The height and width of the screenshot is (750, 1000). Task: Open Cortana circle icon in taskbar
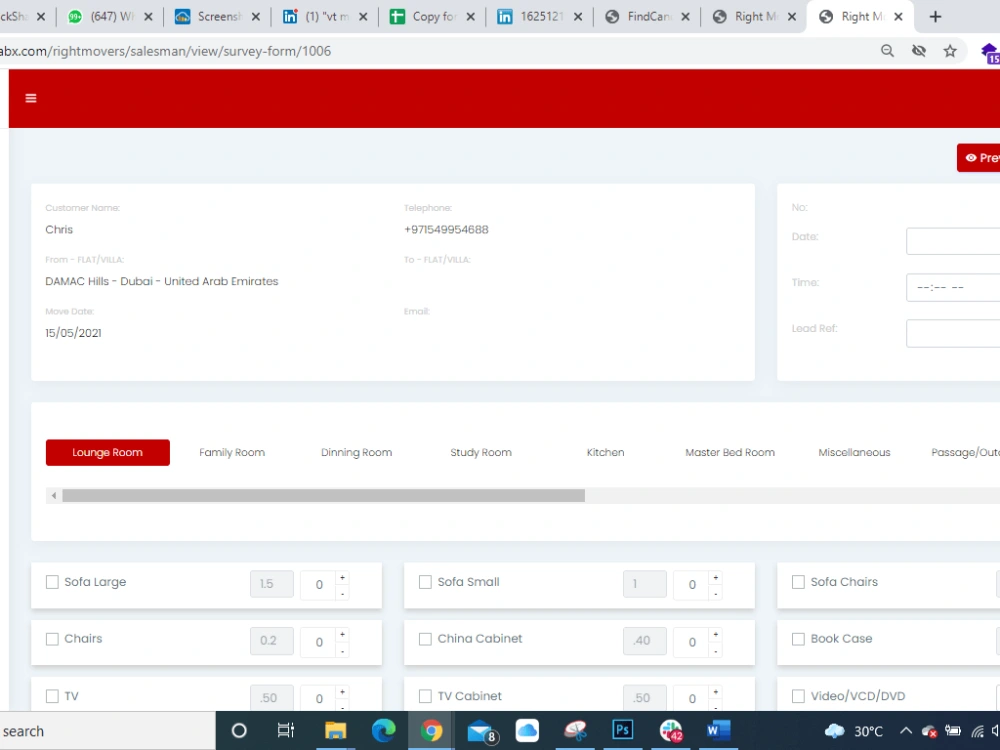coord(239,730)
